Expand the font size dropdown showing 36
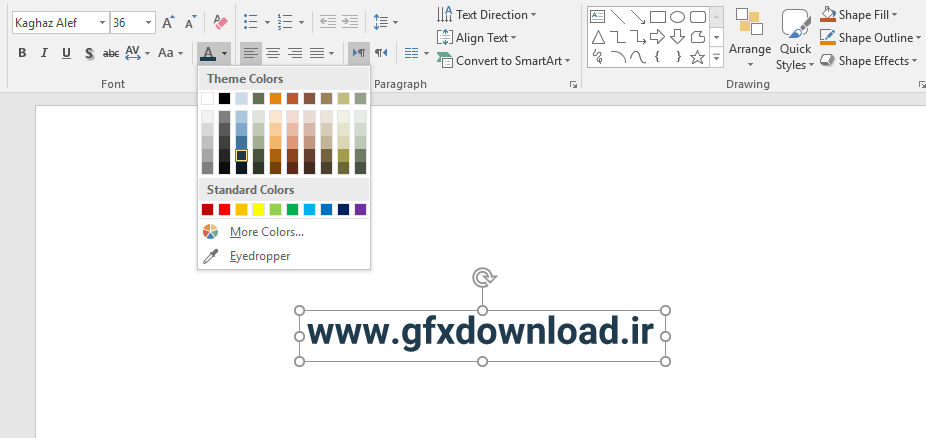 pyautogui.click(x=149, y=22)
